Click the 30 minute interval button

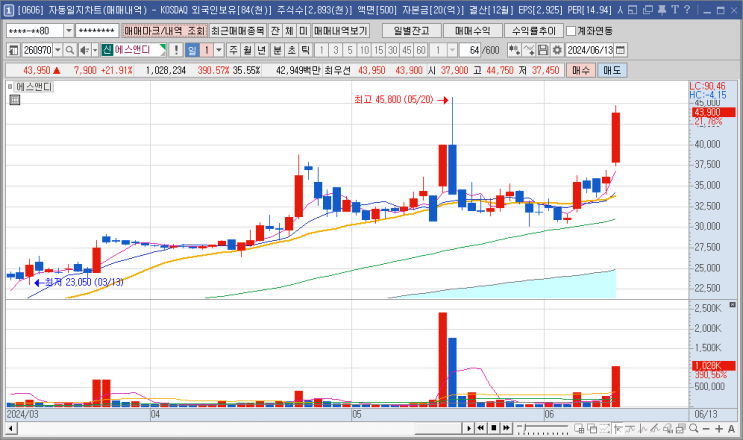point(392,50)
